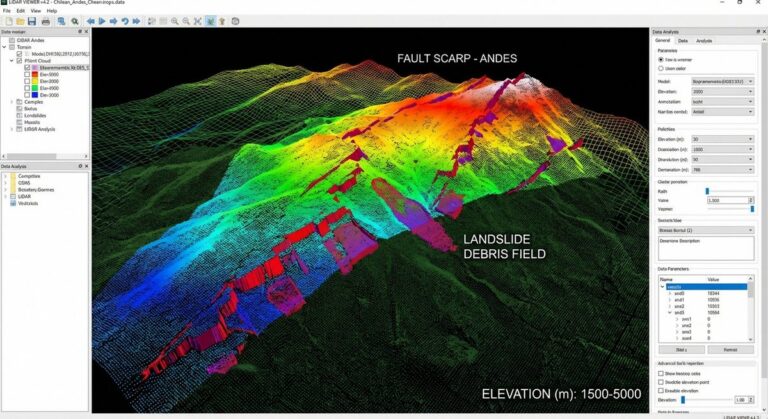Image resolution: width=768 pixels, height=419 pixels.
Task: Open the Help menu
Action: tap(52, 11)
